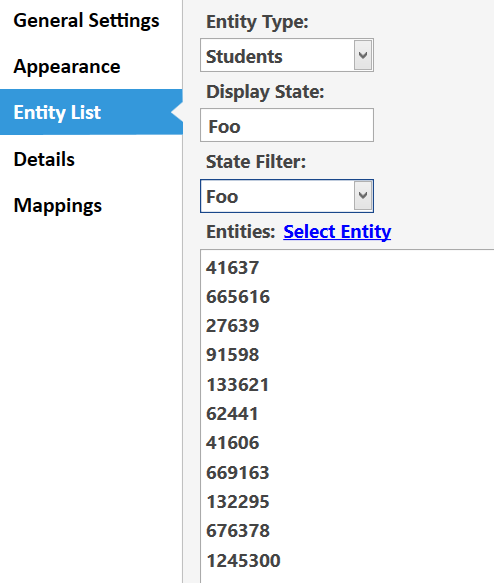
Task: Click the Select Entity link
Action: [337, 232]
